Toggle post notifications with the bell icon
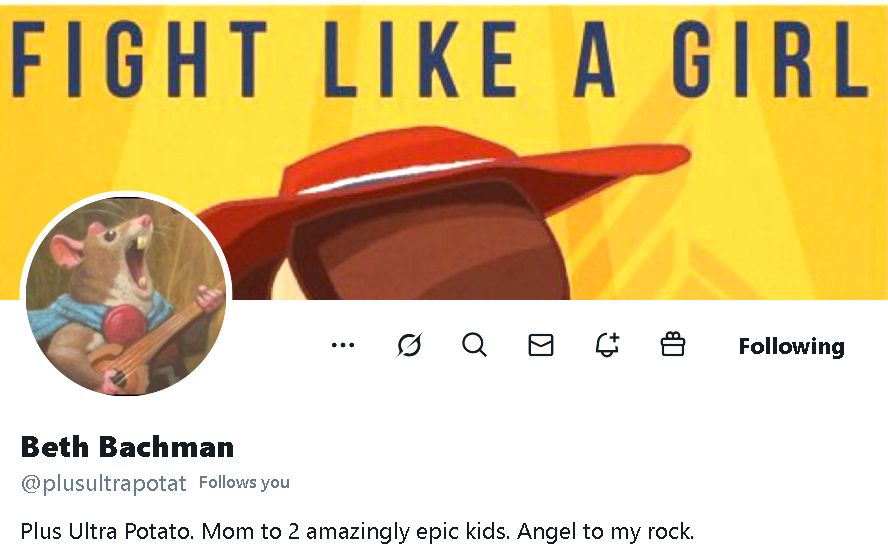 tap(607, 346)
